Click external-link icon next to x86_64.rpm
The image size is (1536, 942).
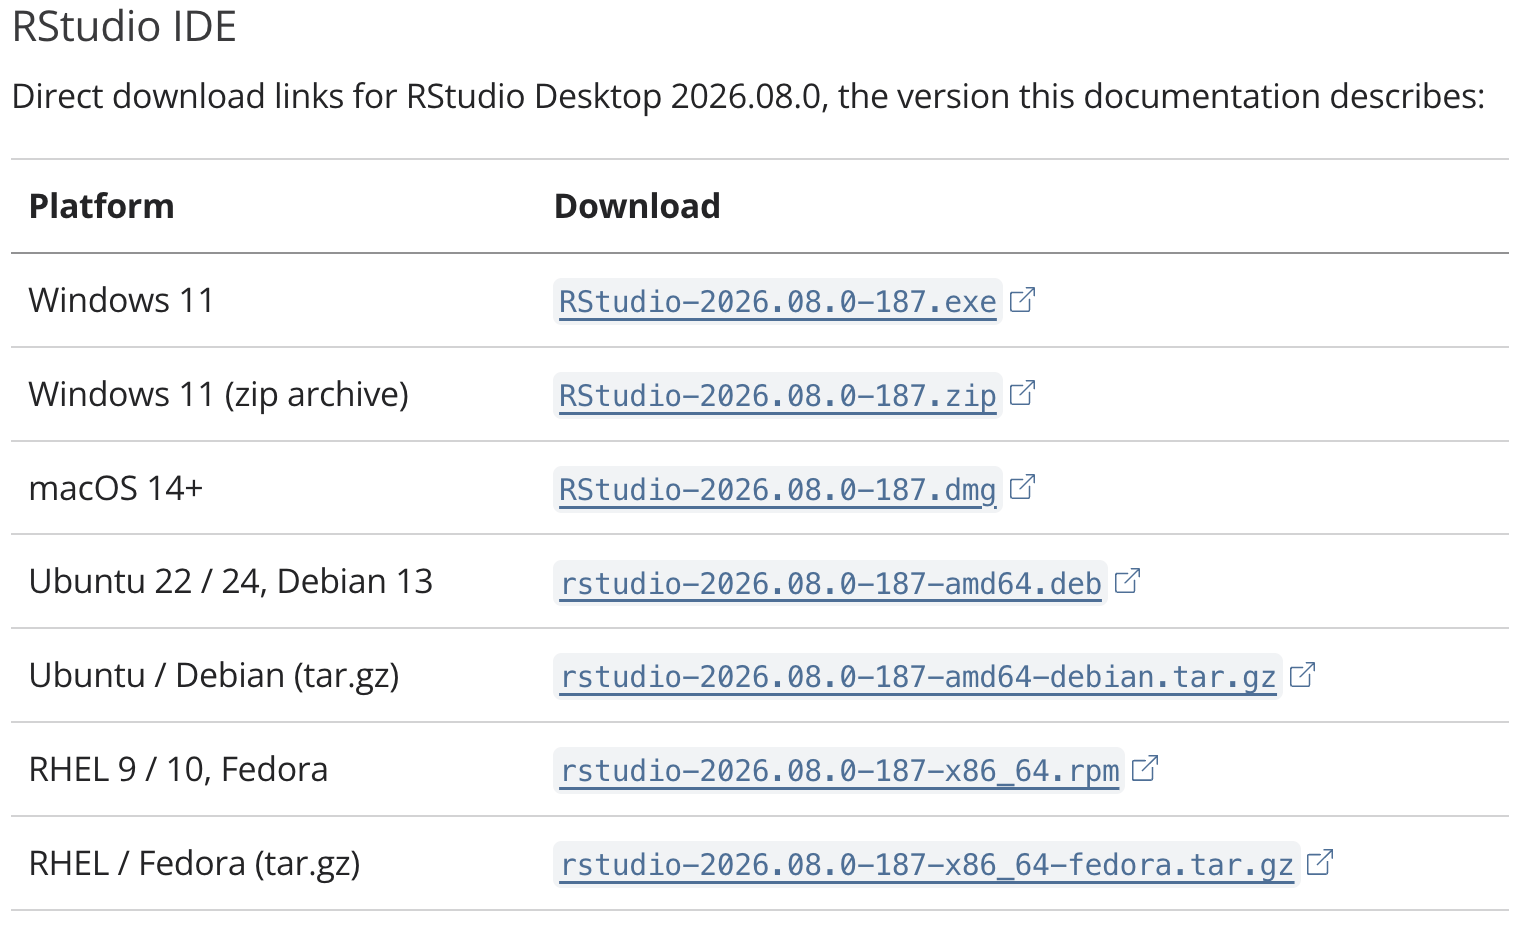[1144, 769]
